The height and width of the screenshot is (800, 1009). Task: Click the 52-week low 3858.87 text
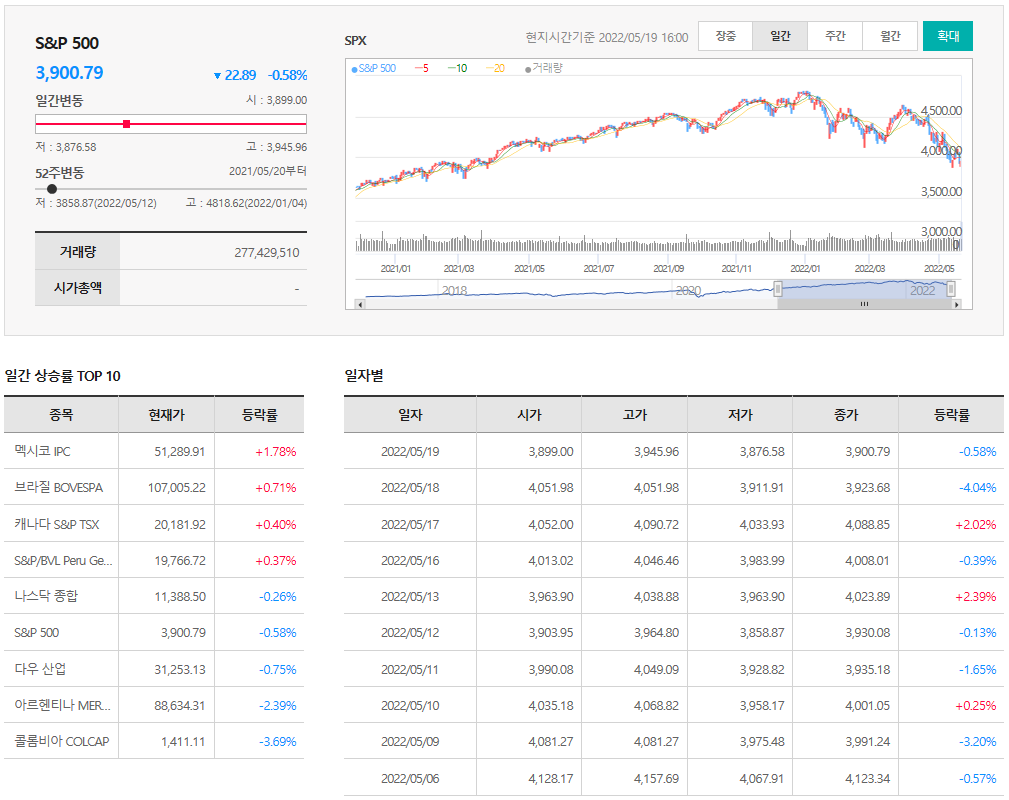tap(96, 203)
